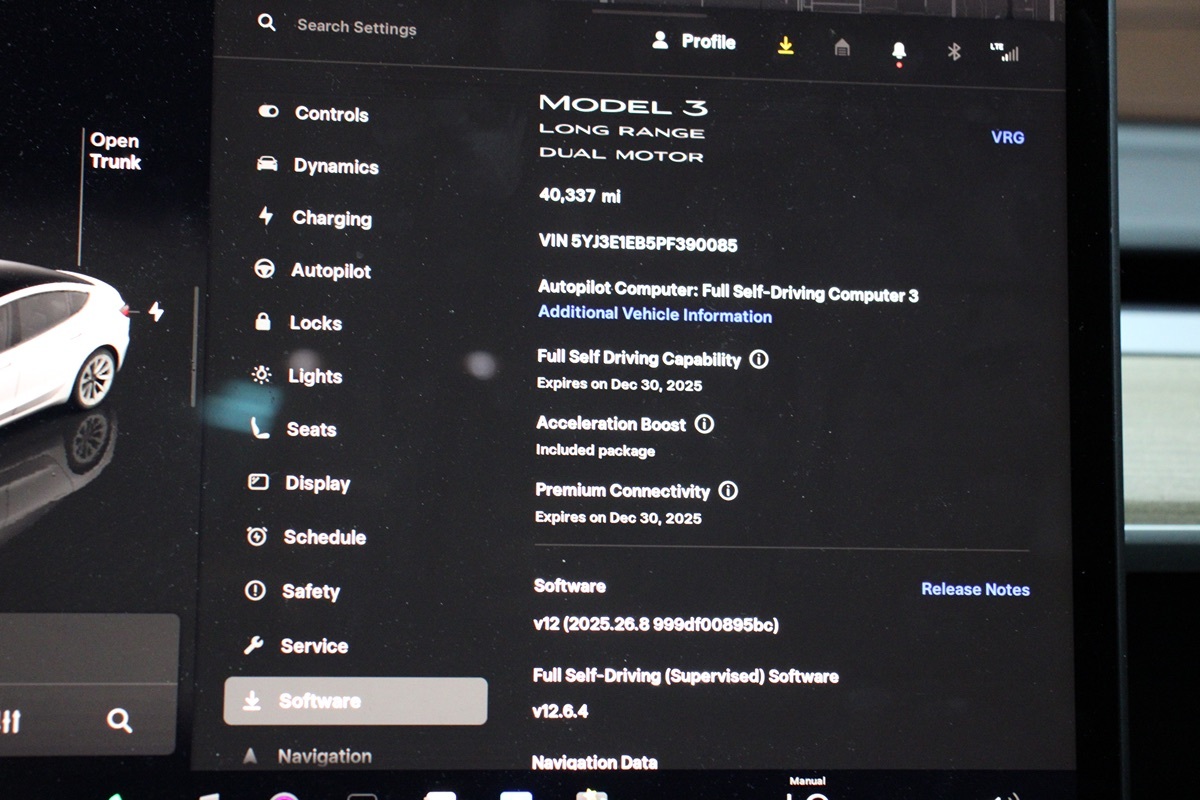
Task: Click the magnifier icon below the car
Action: tap(119, 720)
